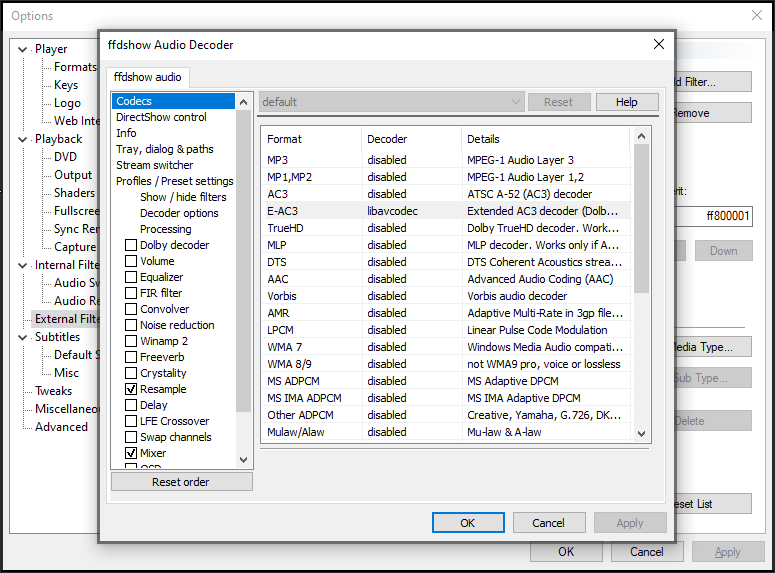This screenshot has width=775, height=573.
Task: Enable the Freeverb checkbox
Action: [131, 357]
